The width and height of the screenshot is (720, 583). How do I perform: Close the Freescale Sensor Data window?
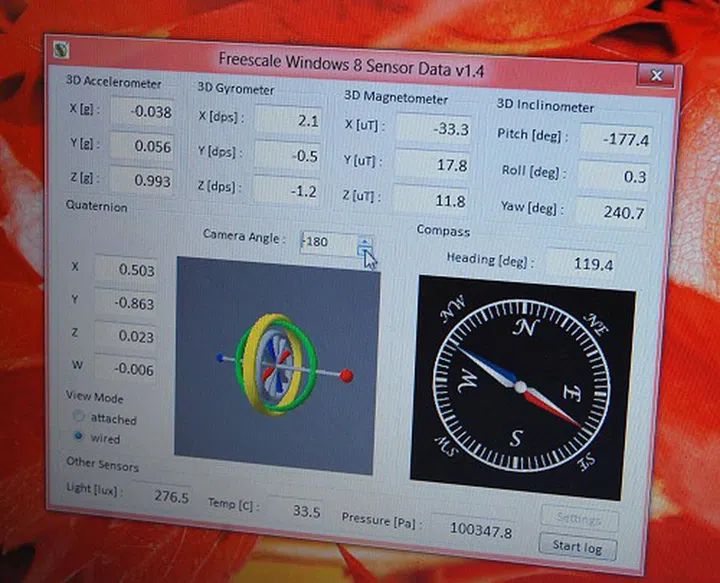[x=656, y=76]
